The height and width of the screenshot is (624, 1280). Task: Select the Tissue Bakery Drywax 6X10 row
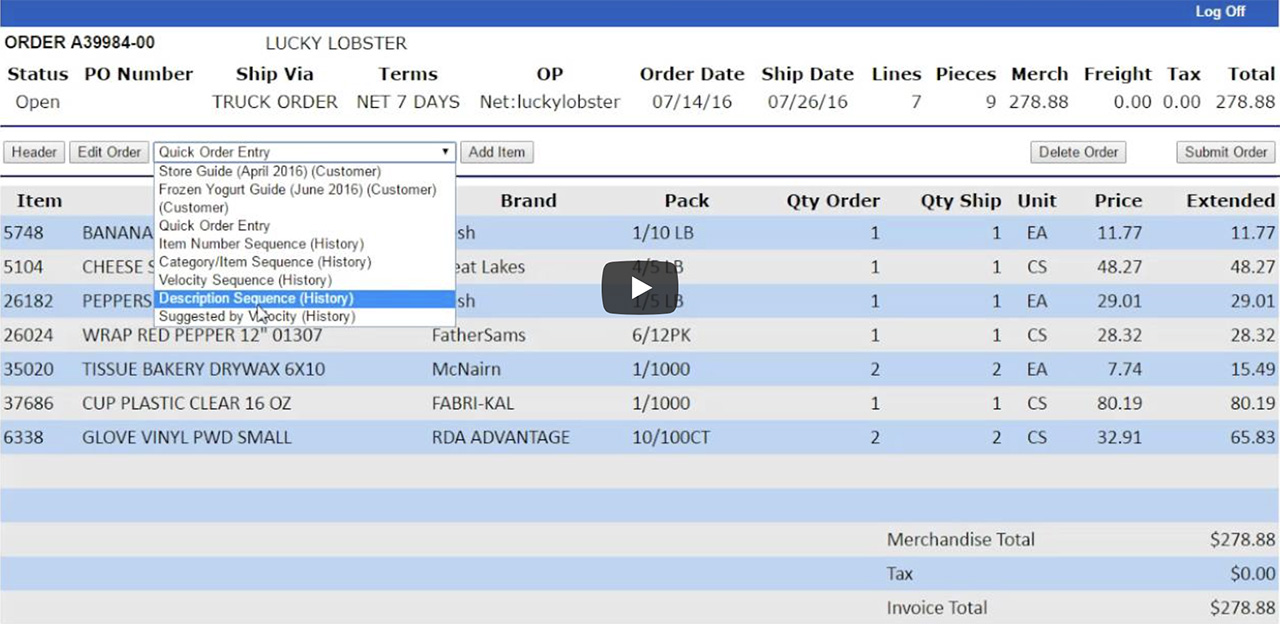pos(203,369)
